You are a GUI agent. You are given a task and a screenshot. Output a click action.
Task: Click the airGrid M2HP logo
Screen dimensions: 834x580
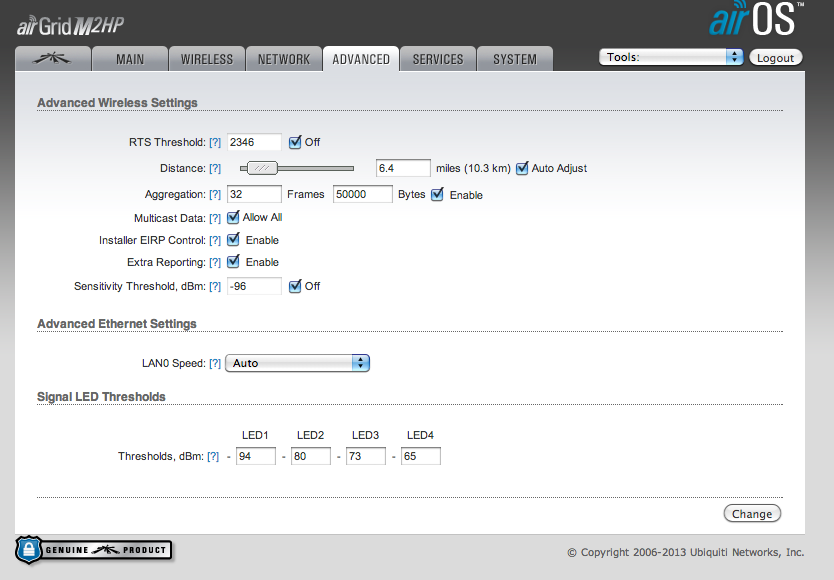(x=71, y=26)
